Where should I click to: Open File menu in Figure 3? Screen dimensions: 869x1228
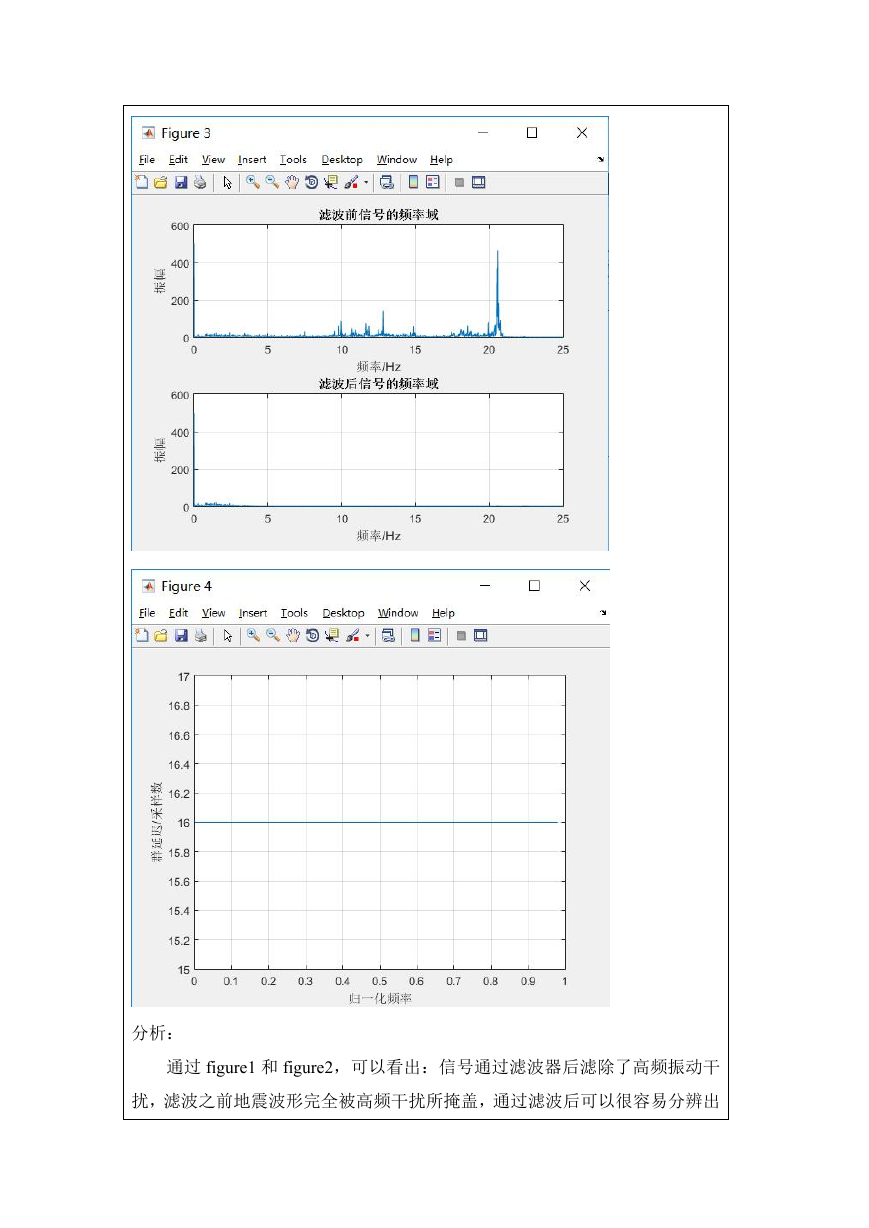coord(147,160)
